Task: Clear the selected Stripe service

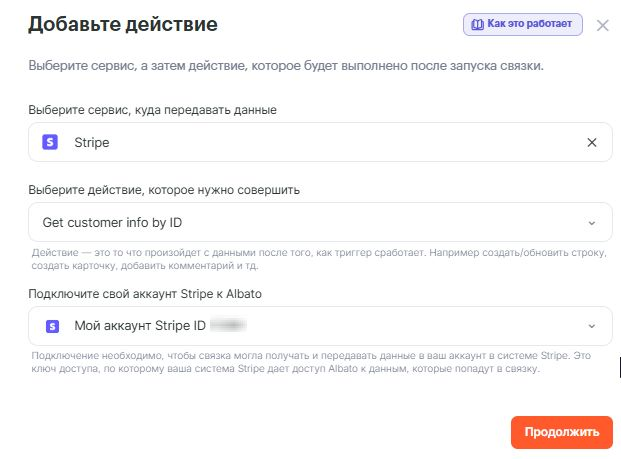Action: pos(592,143)
